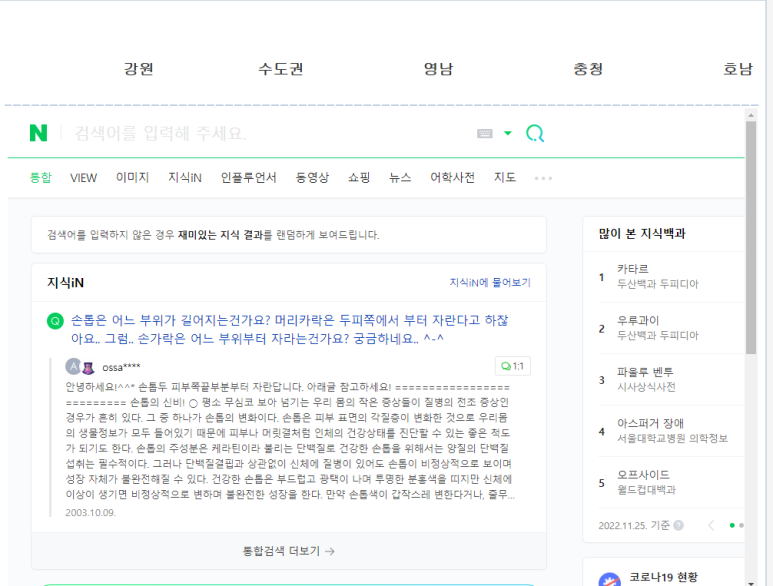Click 시사상식사전 source text
This screenshot has height=586, width=773.
click(646, 387)
